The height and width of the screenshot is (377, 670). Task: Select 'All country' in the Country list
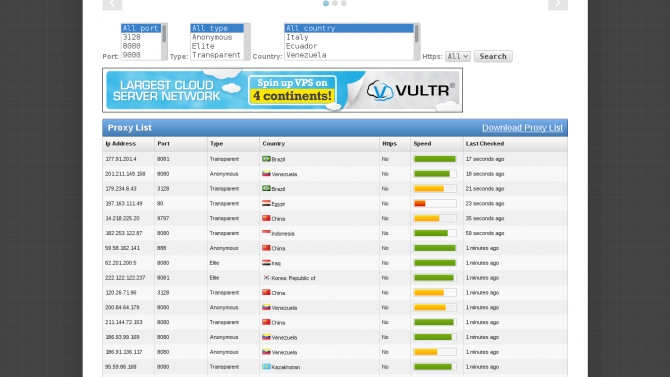pos(349,28)
